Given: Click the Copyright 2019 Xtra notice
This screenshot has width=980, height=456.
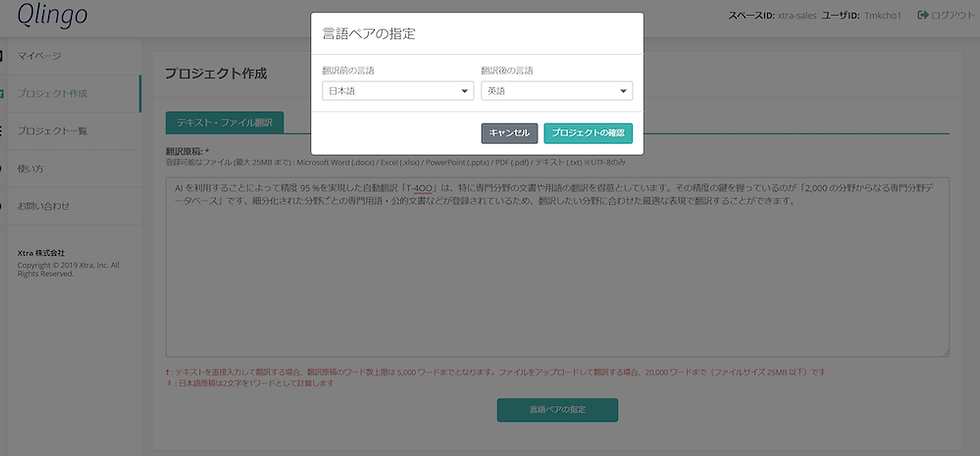Looking at the screenshot, I should pos(68,269).
